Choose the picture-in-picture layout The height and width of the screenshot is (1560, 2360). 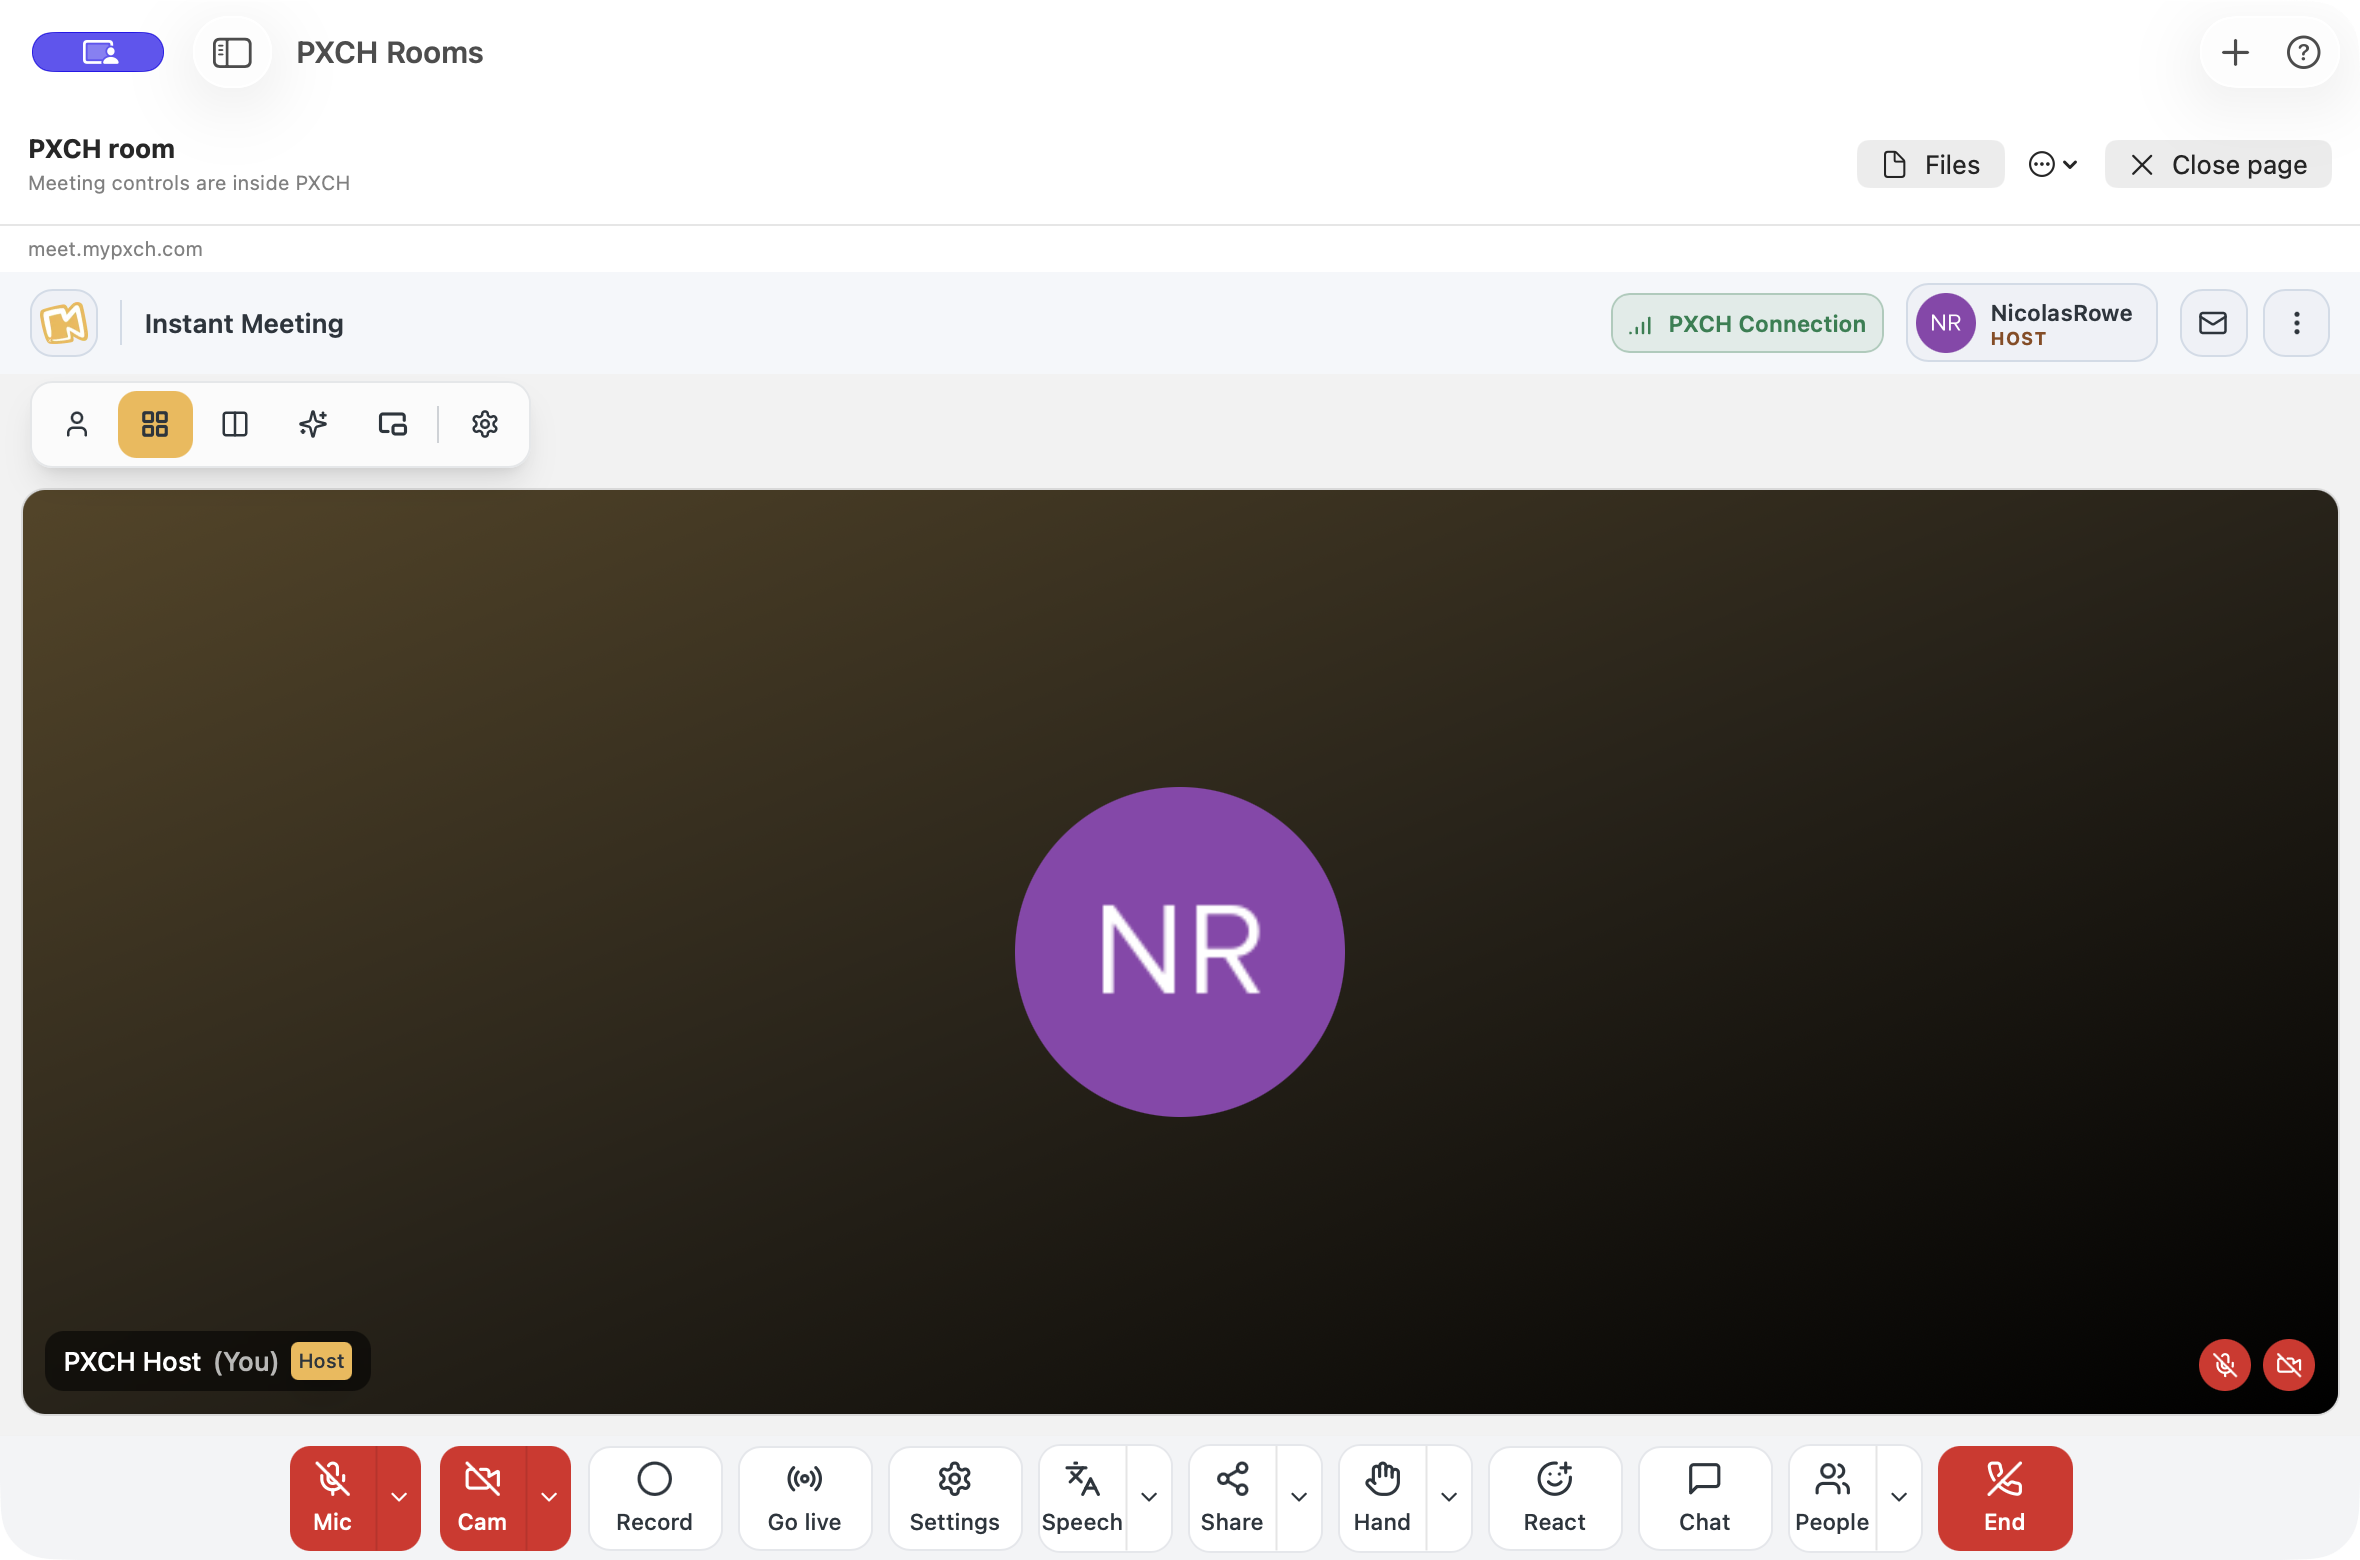393,424
